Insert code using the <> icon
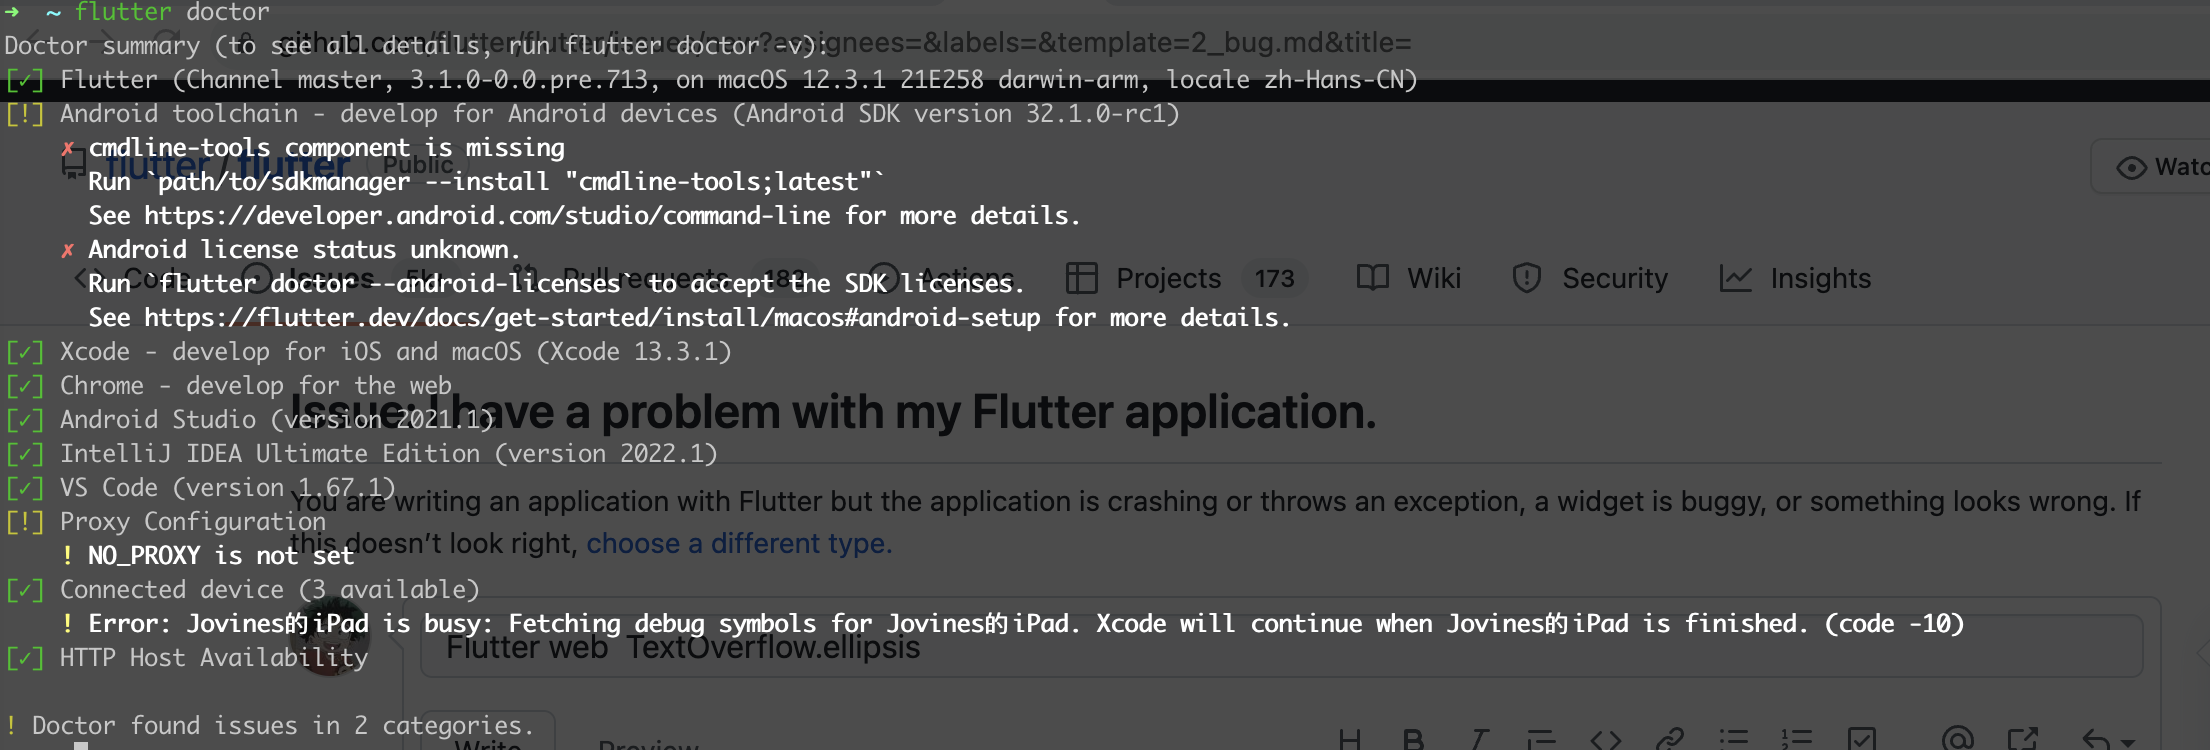Image resolution: width=2210 pixels, height=750 pixels. point(1605,740)
